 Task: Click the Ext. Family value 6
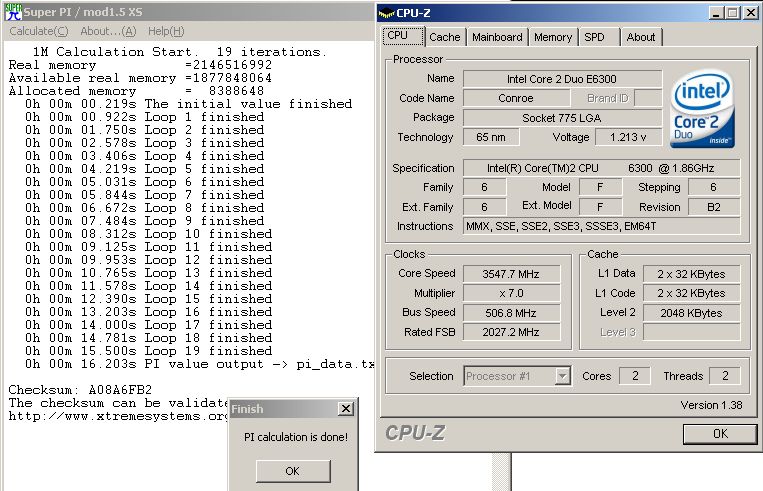(484, 207)
